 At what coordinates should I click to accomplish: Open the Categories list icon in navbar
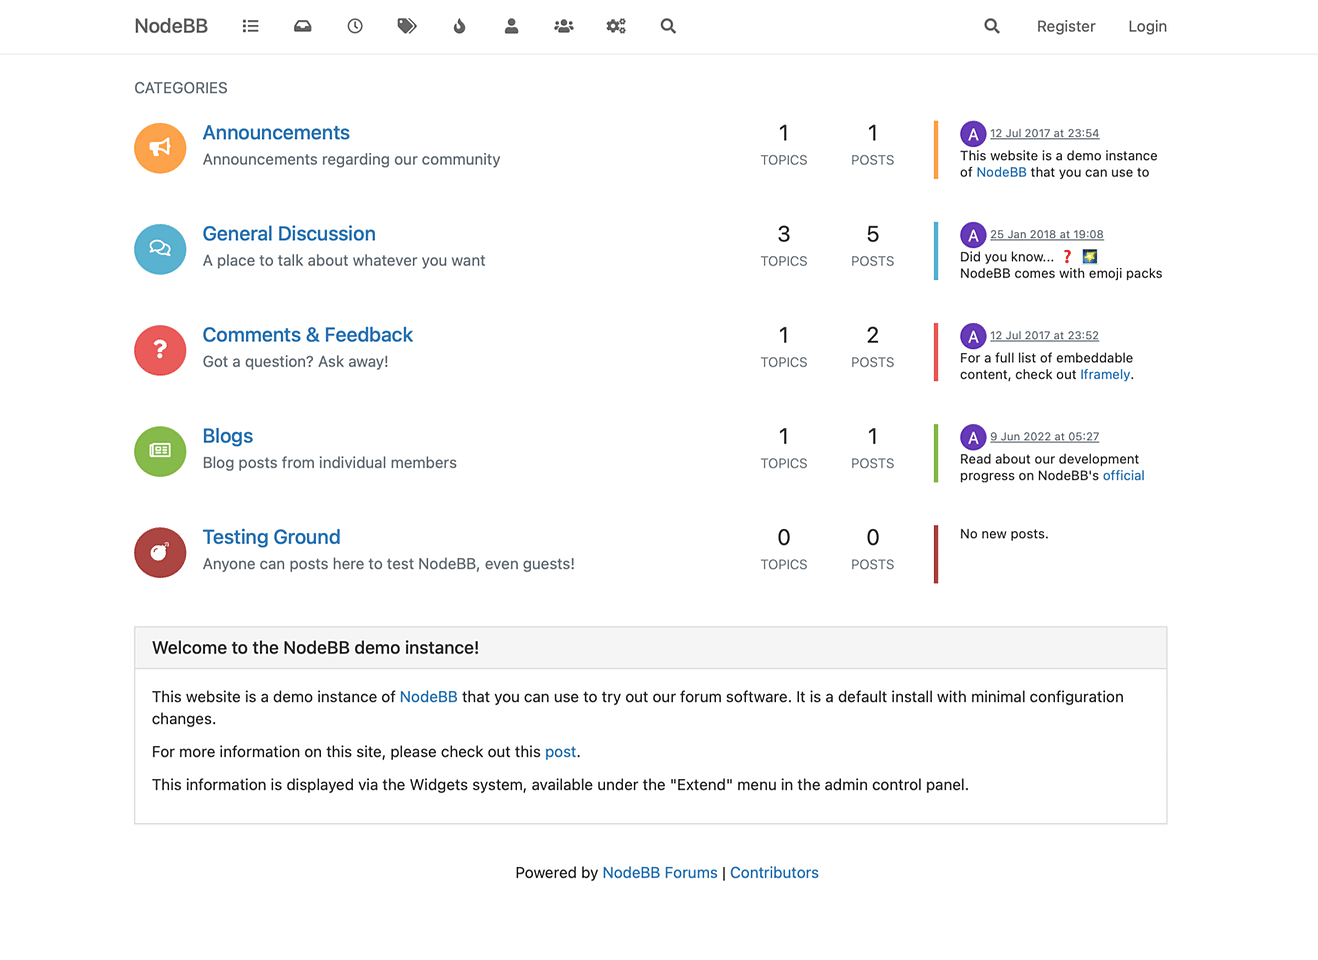(x=250, y=26)
